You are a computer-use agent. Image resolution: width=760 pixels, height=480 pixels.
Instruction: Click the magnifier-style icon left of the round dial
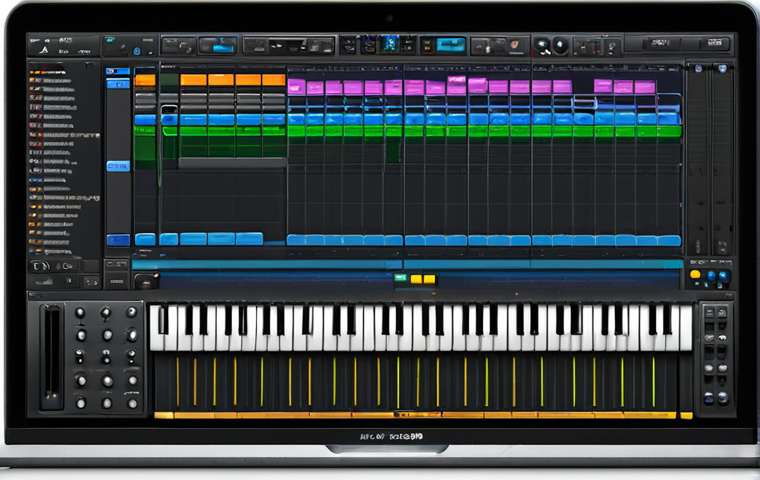(541, 46)
